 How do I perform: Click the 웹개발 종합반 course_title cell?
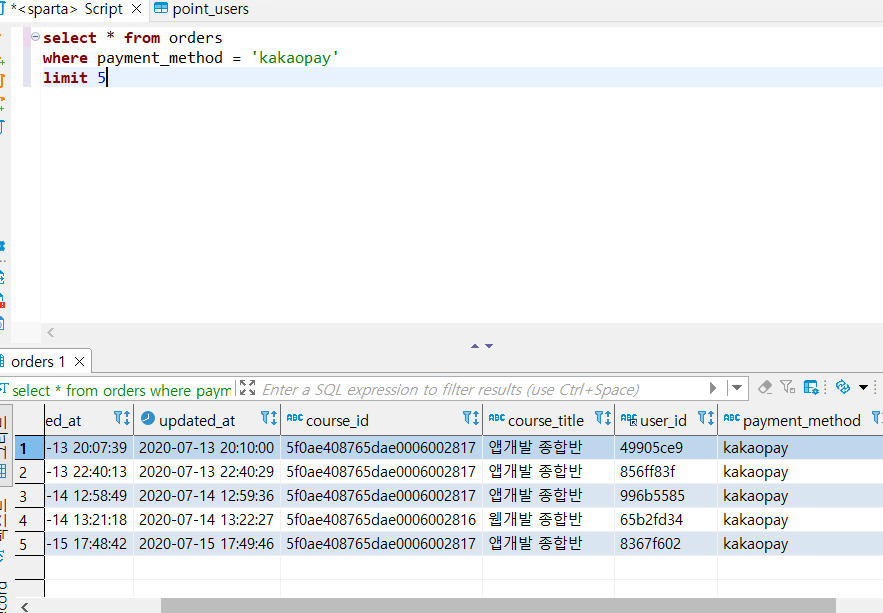(x=548, y=520)
